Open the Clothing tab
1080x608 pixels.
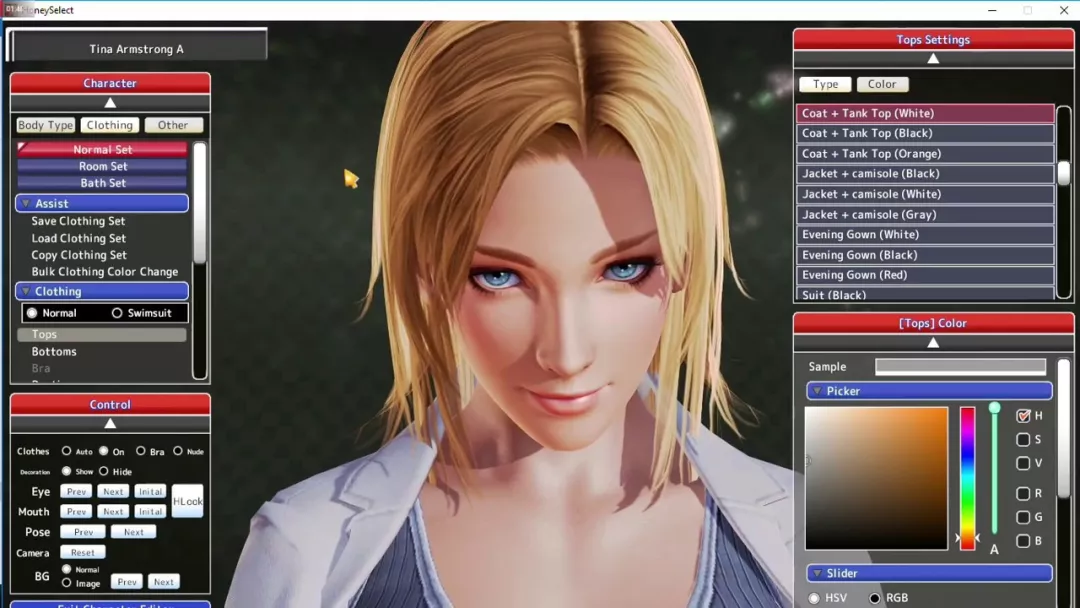tap(110, 125)
